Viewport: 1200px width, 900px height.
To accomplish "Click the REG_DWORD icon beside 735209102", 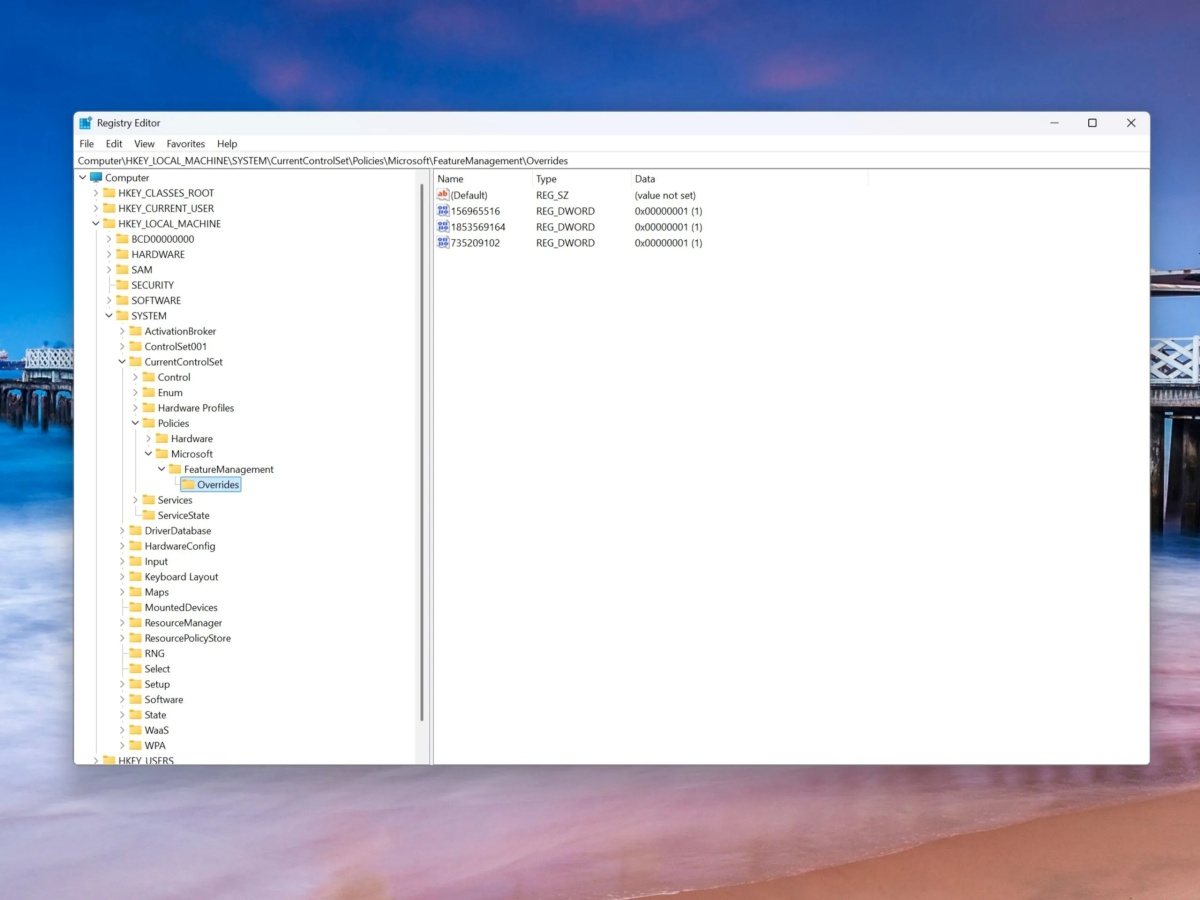I will (x=442, y=243).
